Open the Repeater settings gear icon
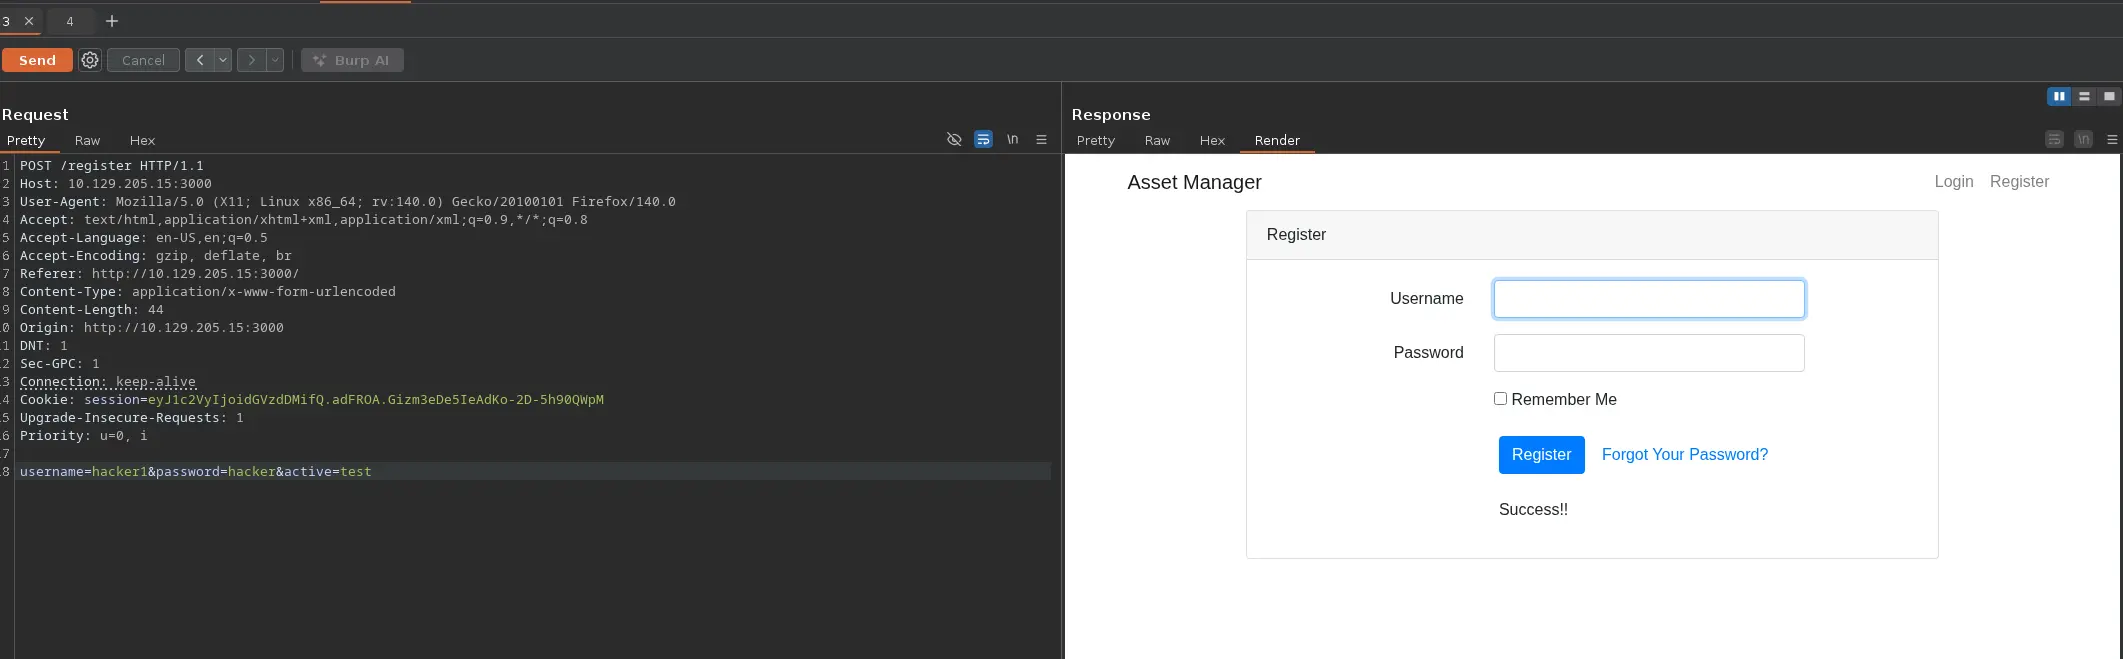2123x659 pixels. [90, 60]
